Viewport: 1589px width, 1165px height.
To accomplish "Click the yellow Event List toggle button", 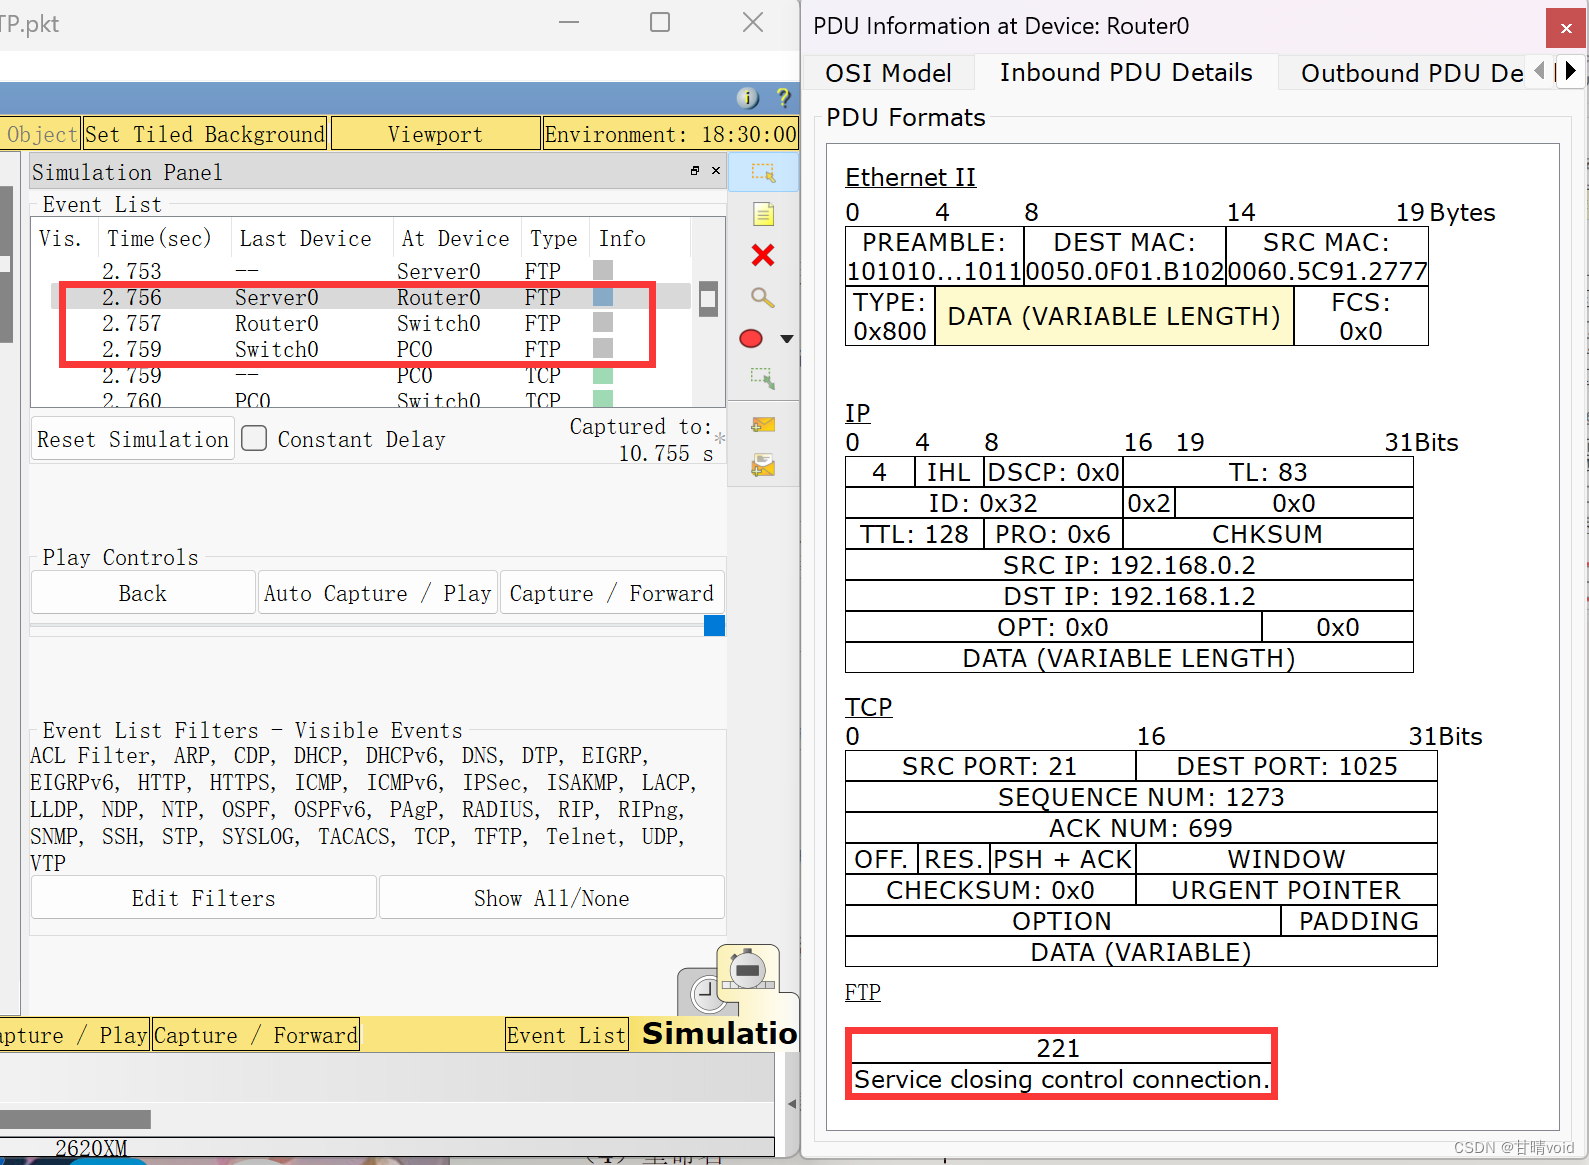I will click(x=566, y=1035).
